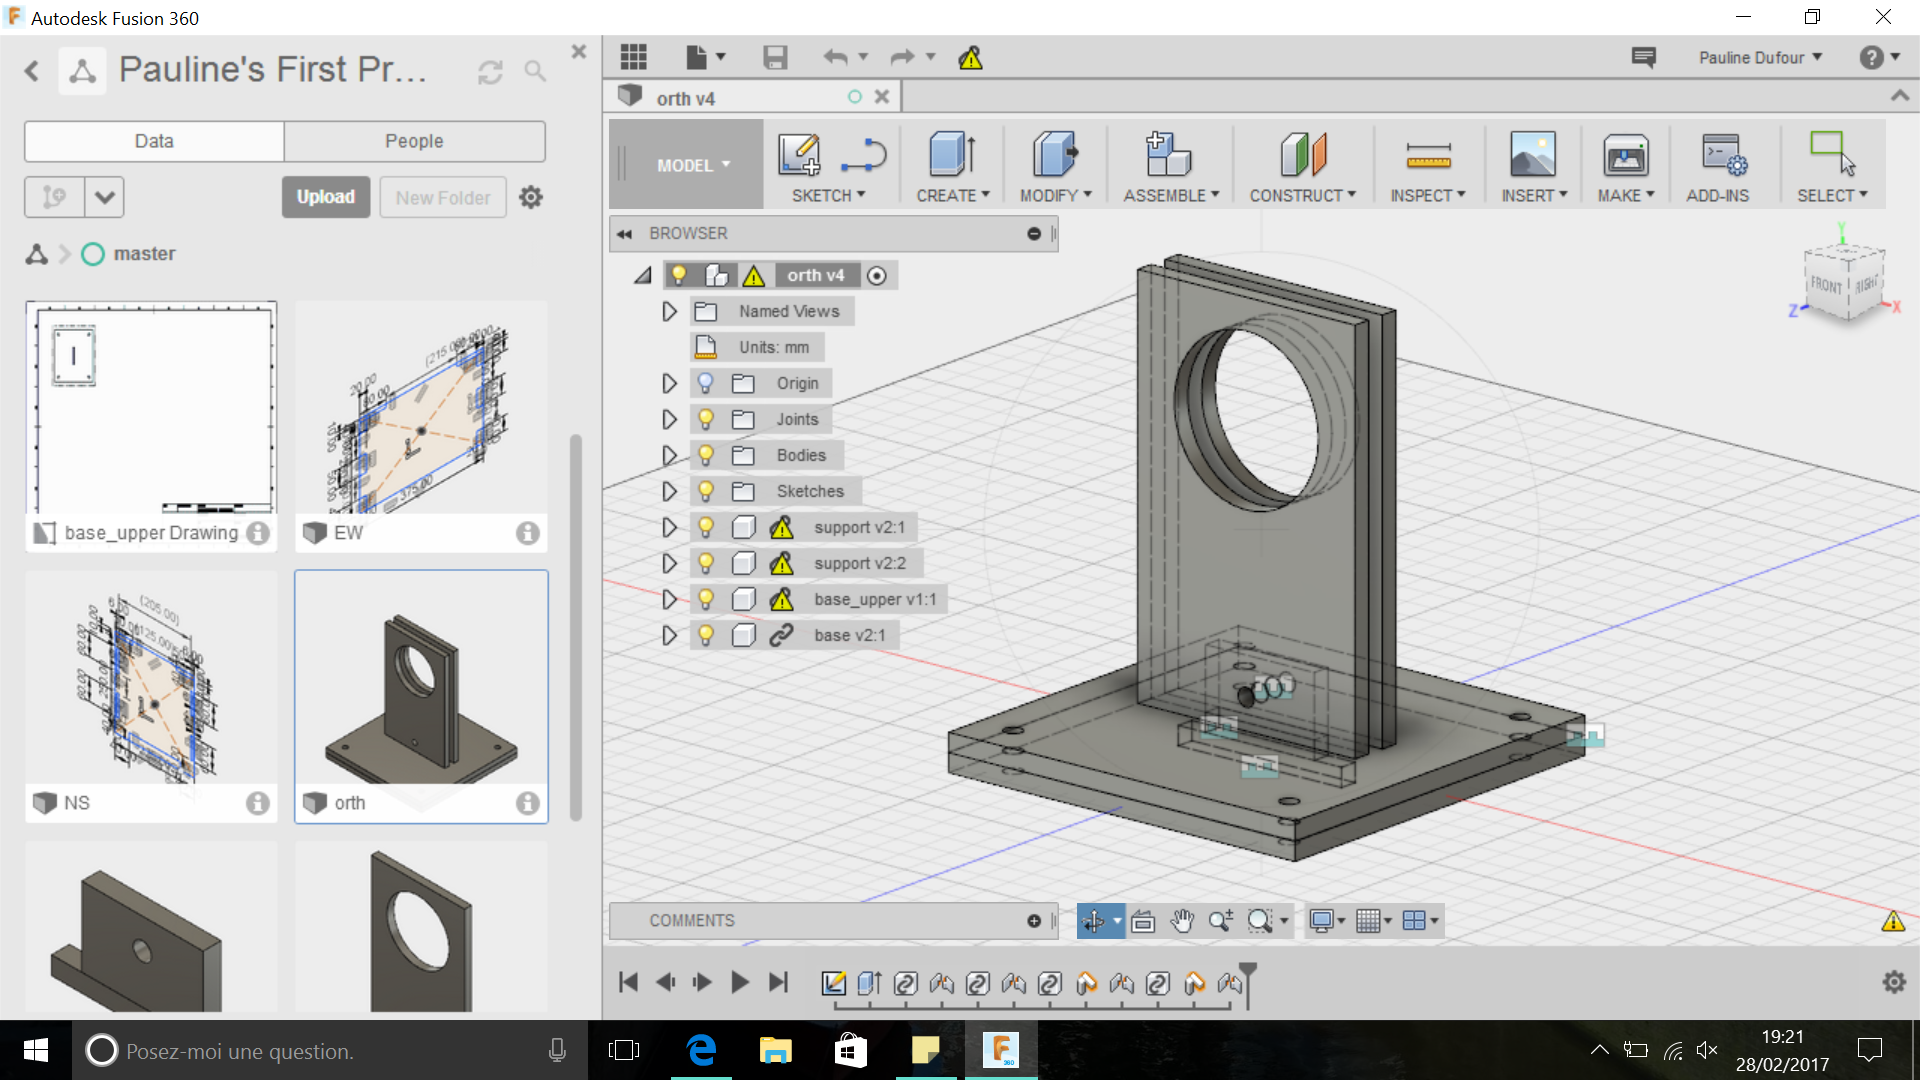Image resolution: width=1920 pixels, height=1080 pixels.
Task: Switch to the People tab
Action: pos(414,141)
